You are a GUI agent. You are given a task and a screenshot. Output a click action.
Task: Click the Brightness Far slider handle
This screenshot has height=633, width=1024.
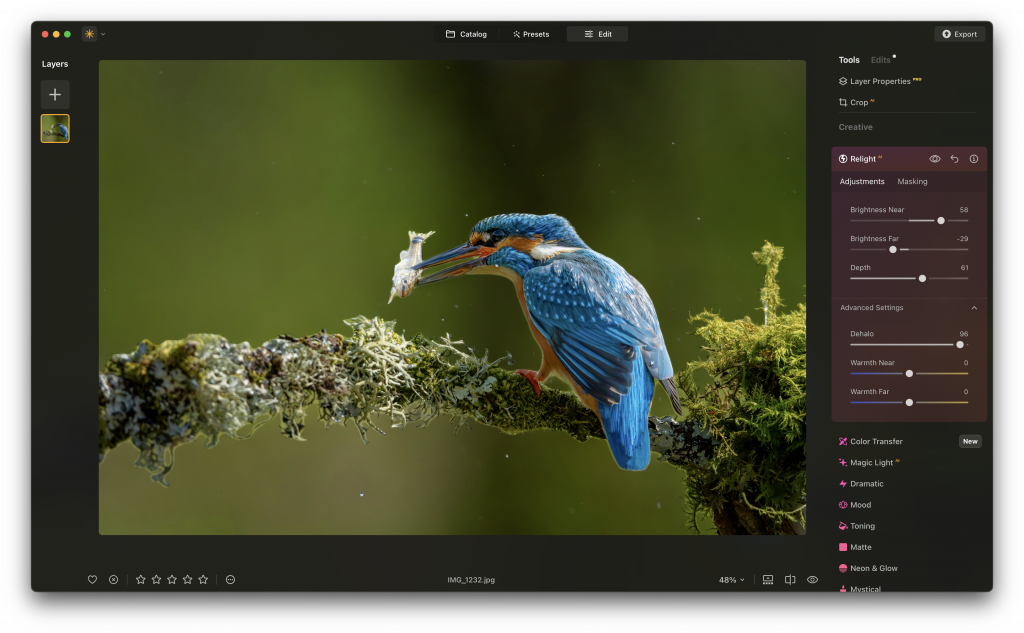893,250
